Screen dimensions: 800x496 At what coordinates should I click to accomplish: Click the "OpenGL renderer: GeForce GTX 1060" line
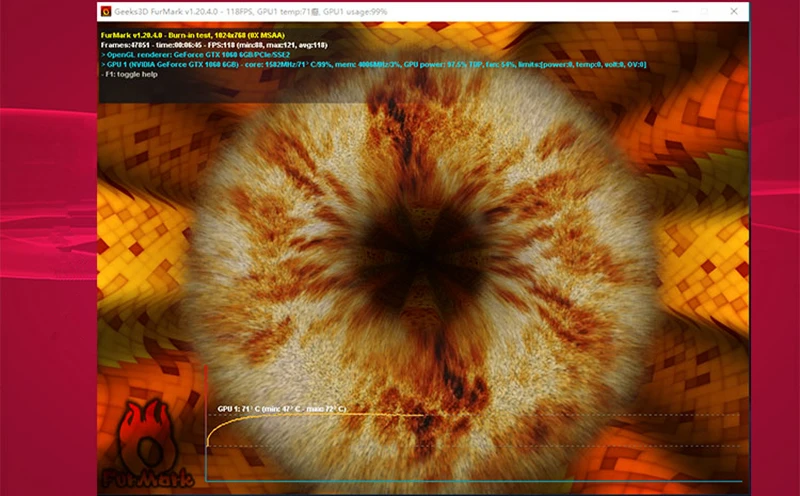195,55
